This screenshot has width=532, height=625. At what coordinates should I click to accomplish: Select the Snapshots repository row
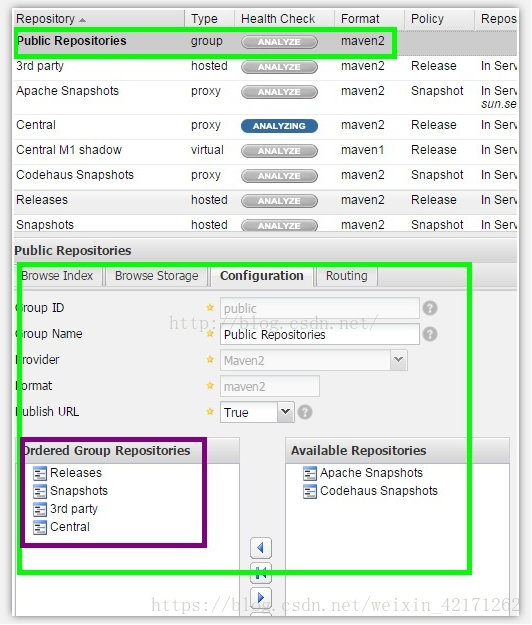pos(265,224)
